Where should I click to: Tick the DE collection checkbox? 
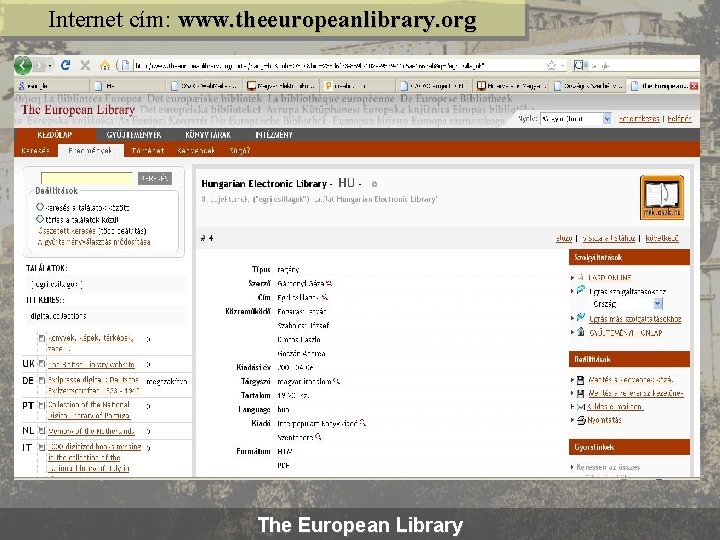[x=42, y=380]
